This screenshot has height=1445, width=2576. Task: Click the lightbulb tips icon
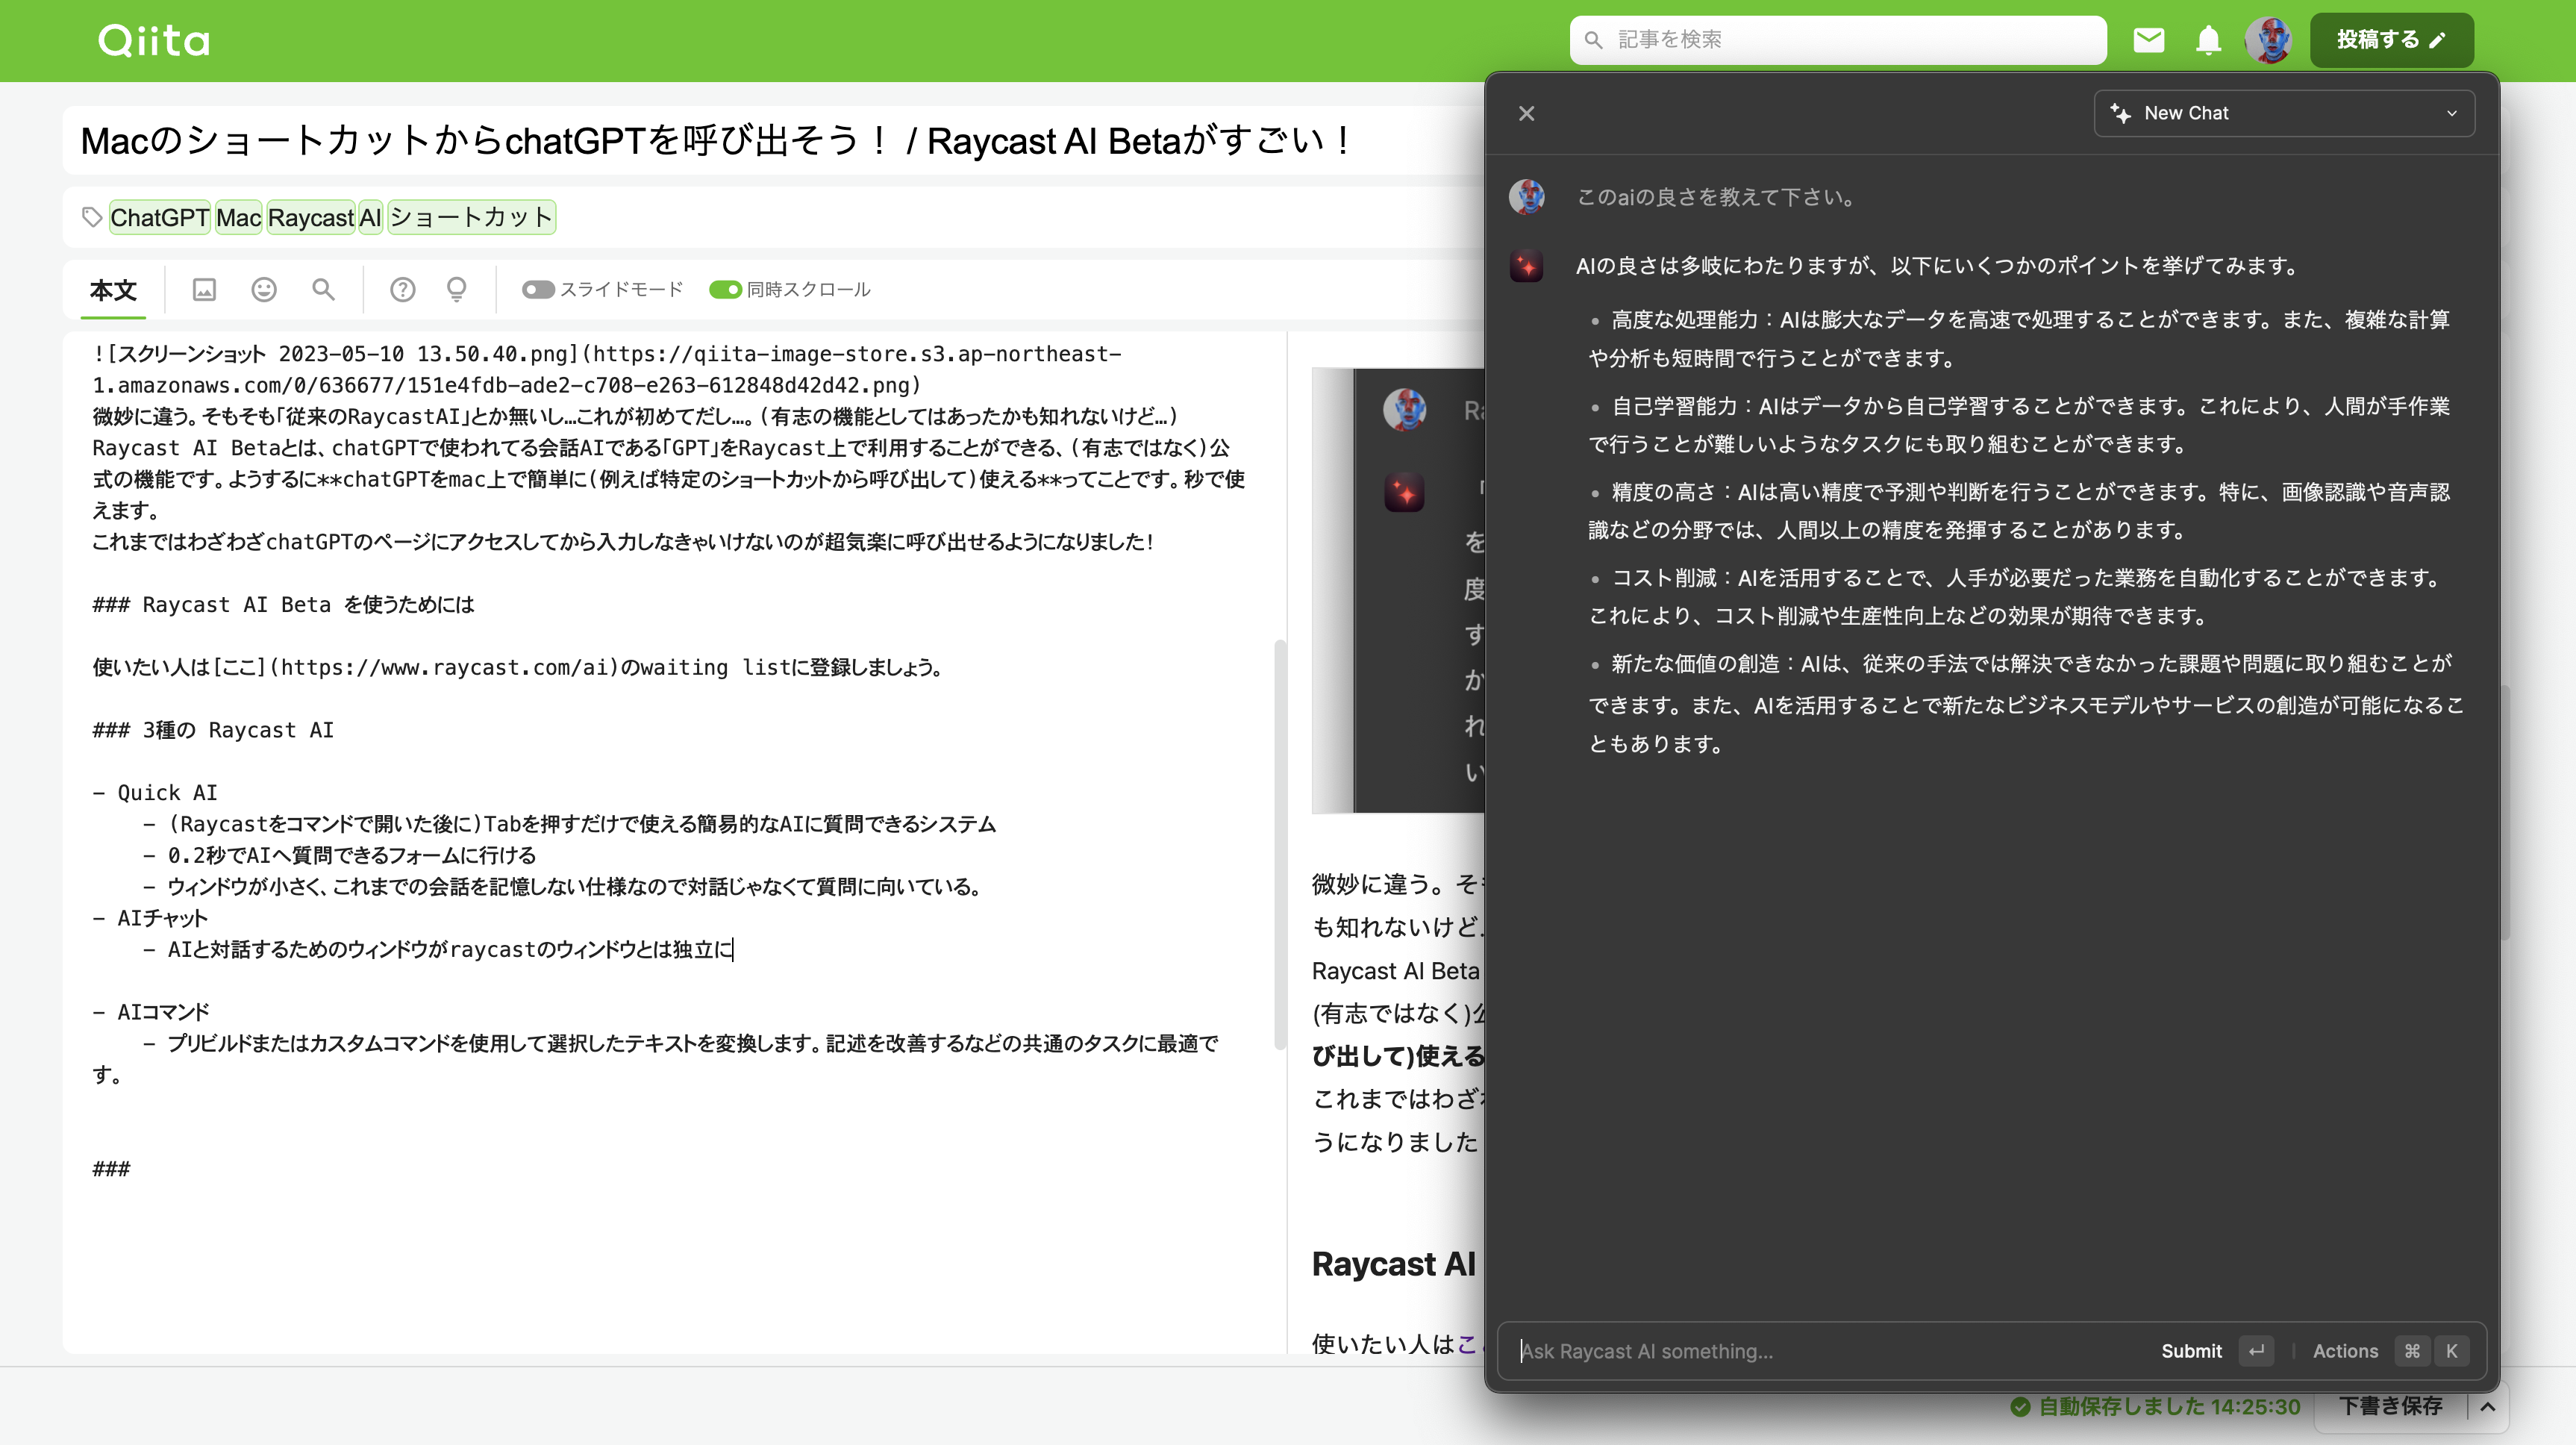(456, 290)
